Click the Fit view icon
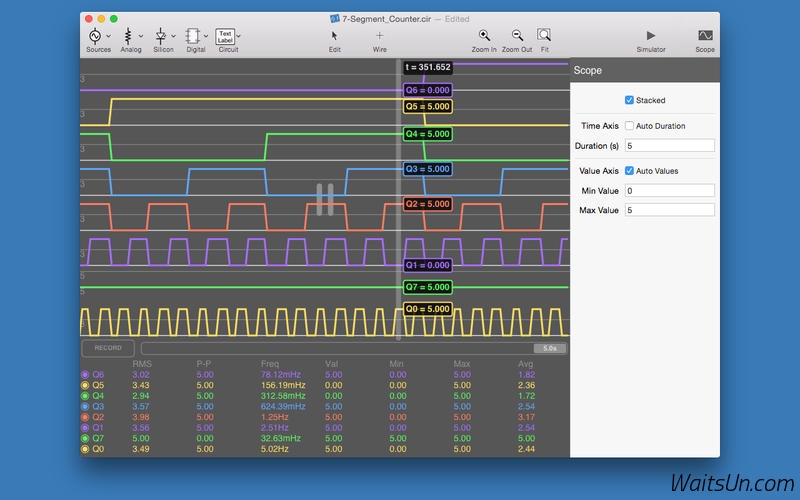The width and height of the screenshot is (800, 500). [544, 35]
